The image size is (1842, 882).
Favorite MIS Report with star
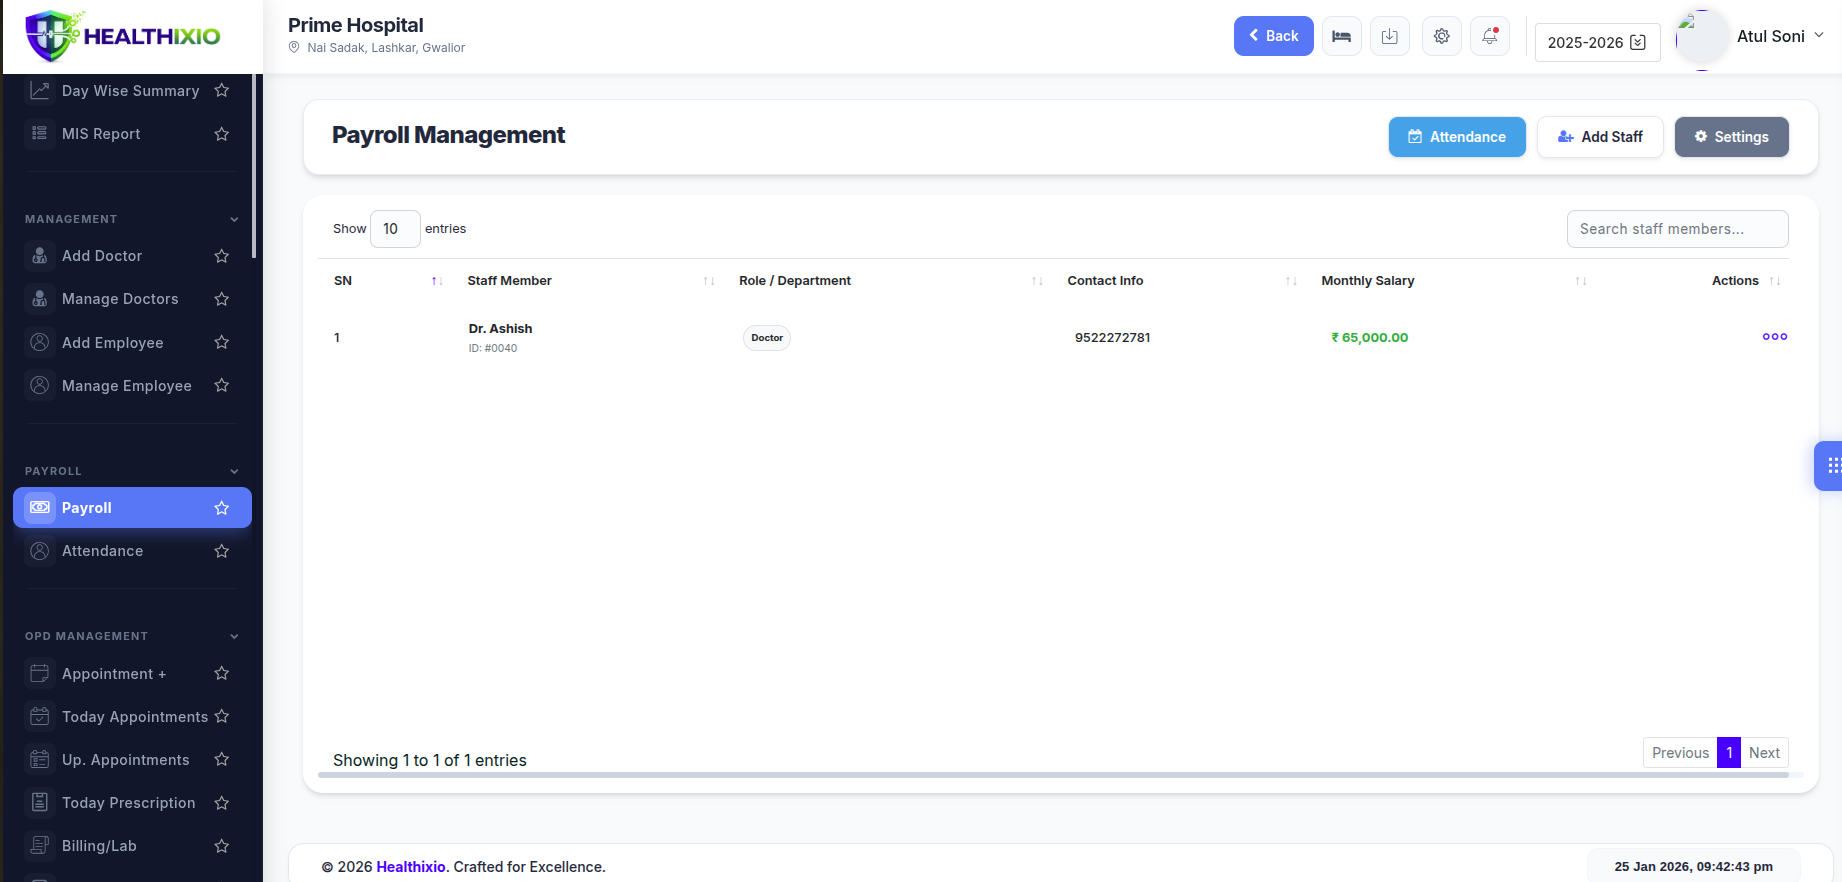pos(222,133)
